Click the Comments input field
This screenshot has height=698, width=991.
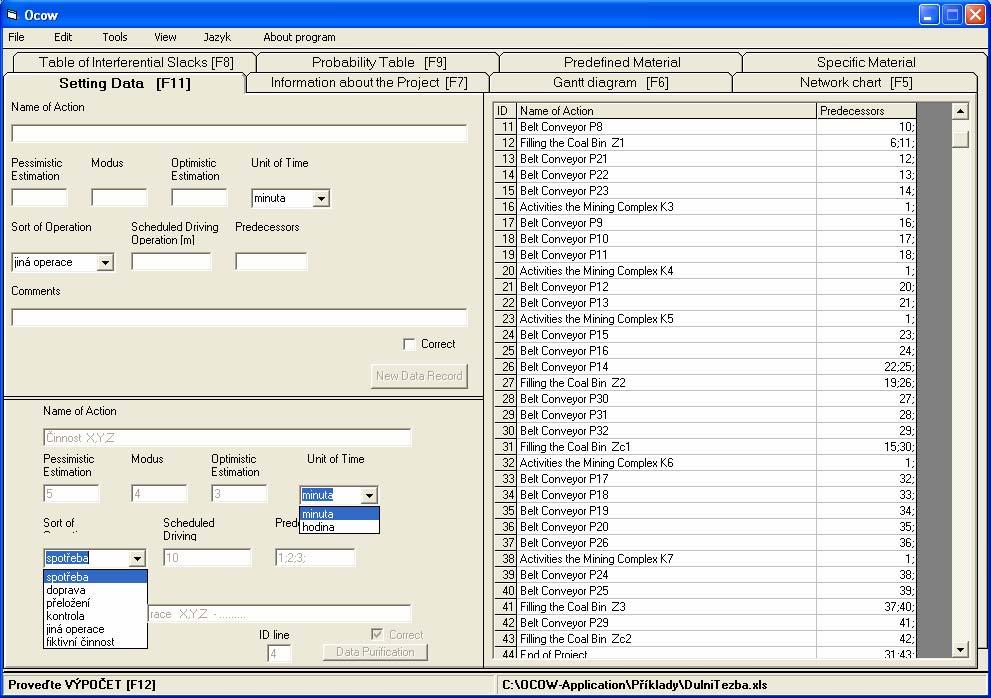(239, 317)
